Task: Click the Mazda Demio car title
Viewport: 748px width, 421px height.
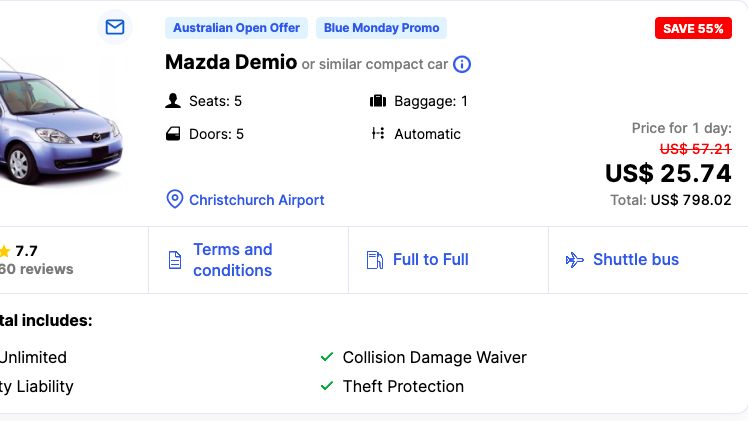Action: [231, 62]
